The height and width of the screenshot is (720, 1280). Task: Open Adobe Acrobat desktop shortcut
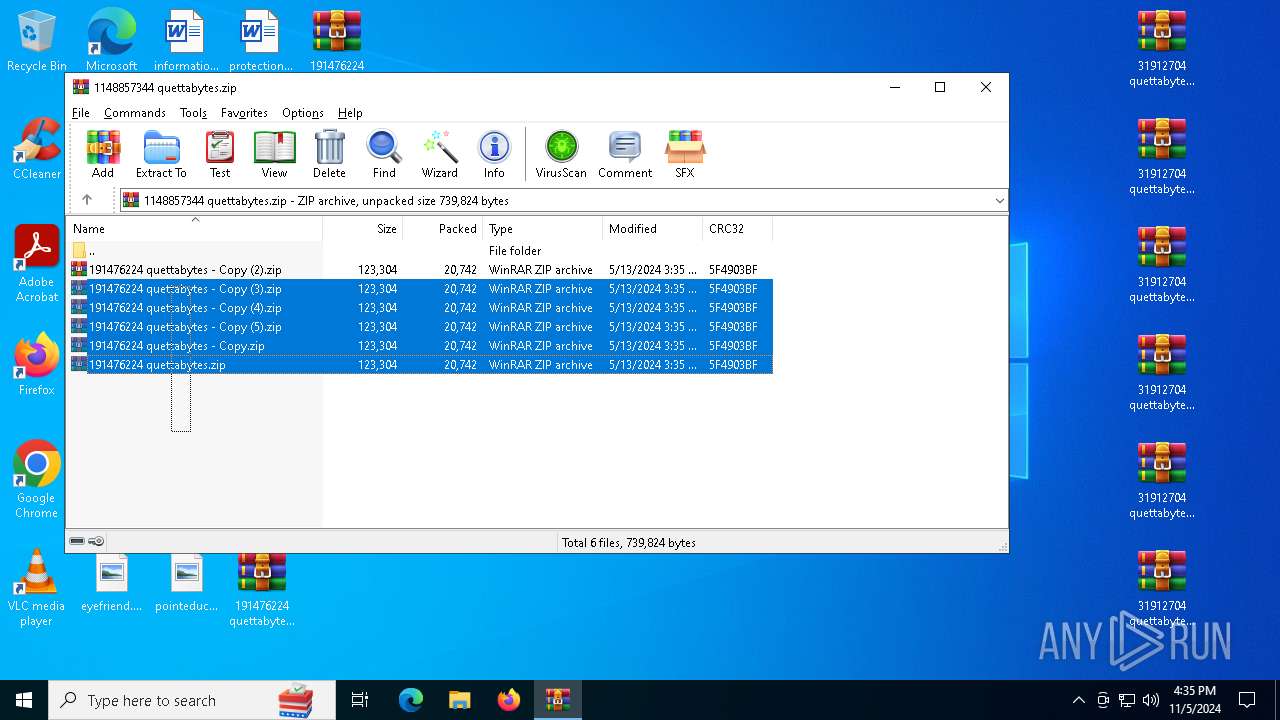(x=36, y=264)
